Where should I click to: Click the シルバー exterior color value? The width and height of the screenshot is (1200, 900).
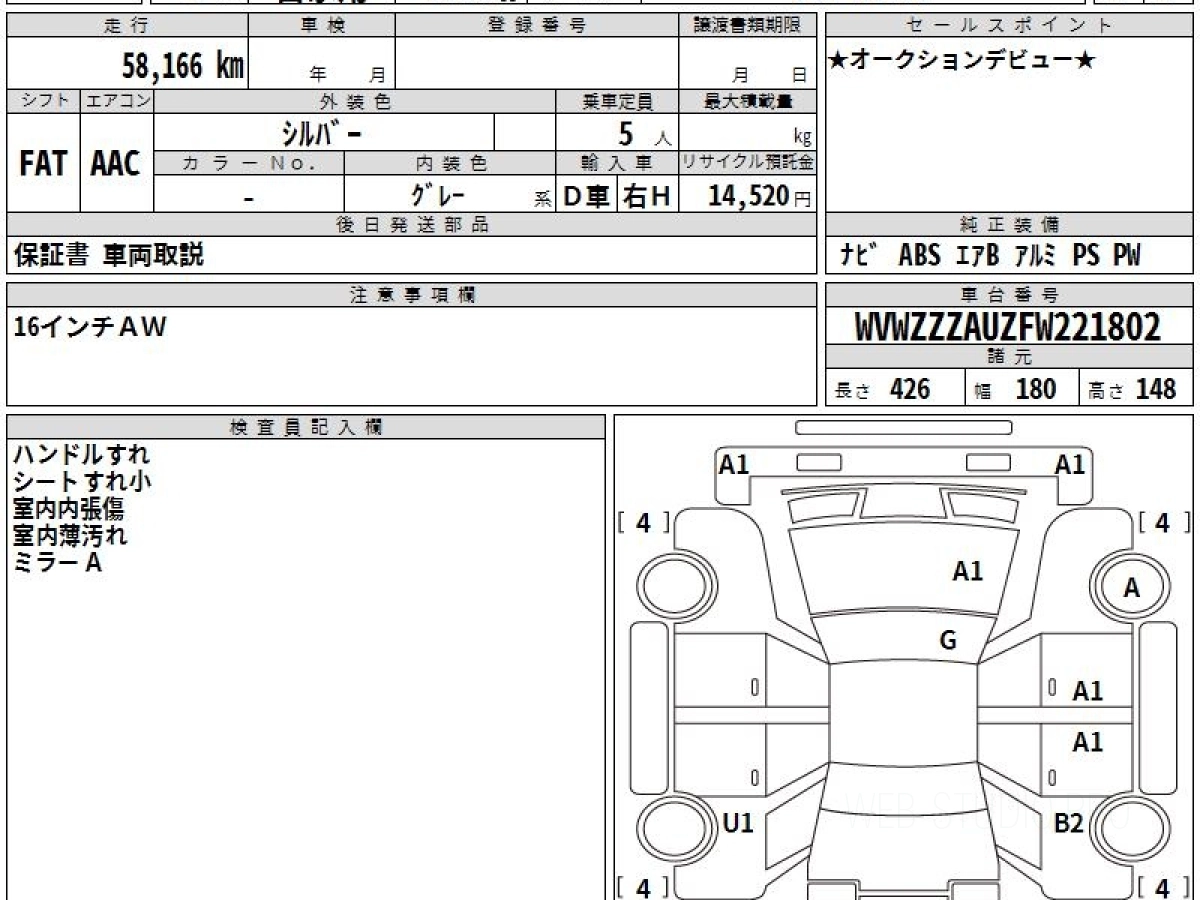319,132
